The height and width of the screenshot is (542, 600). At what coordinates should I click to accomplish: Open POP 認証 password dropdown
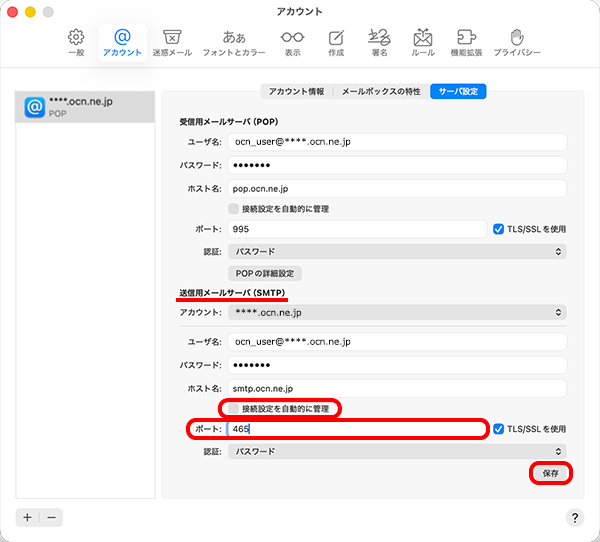pyautogui.click(x=396, y=251)
